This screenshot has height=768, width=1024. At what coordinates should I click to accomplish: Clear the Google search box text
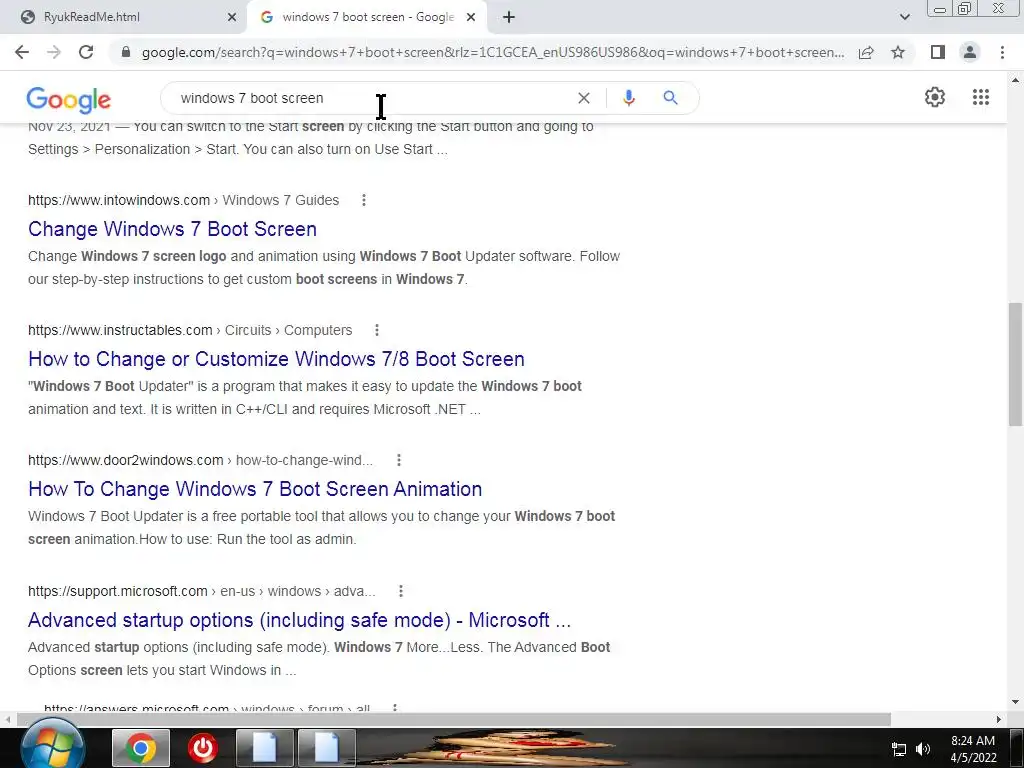[584, 98]
